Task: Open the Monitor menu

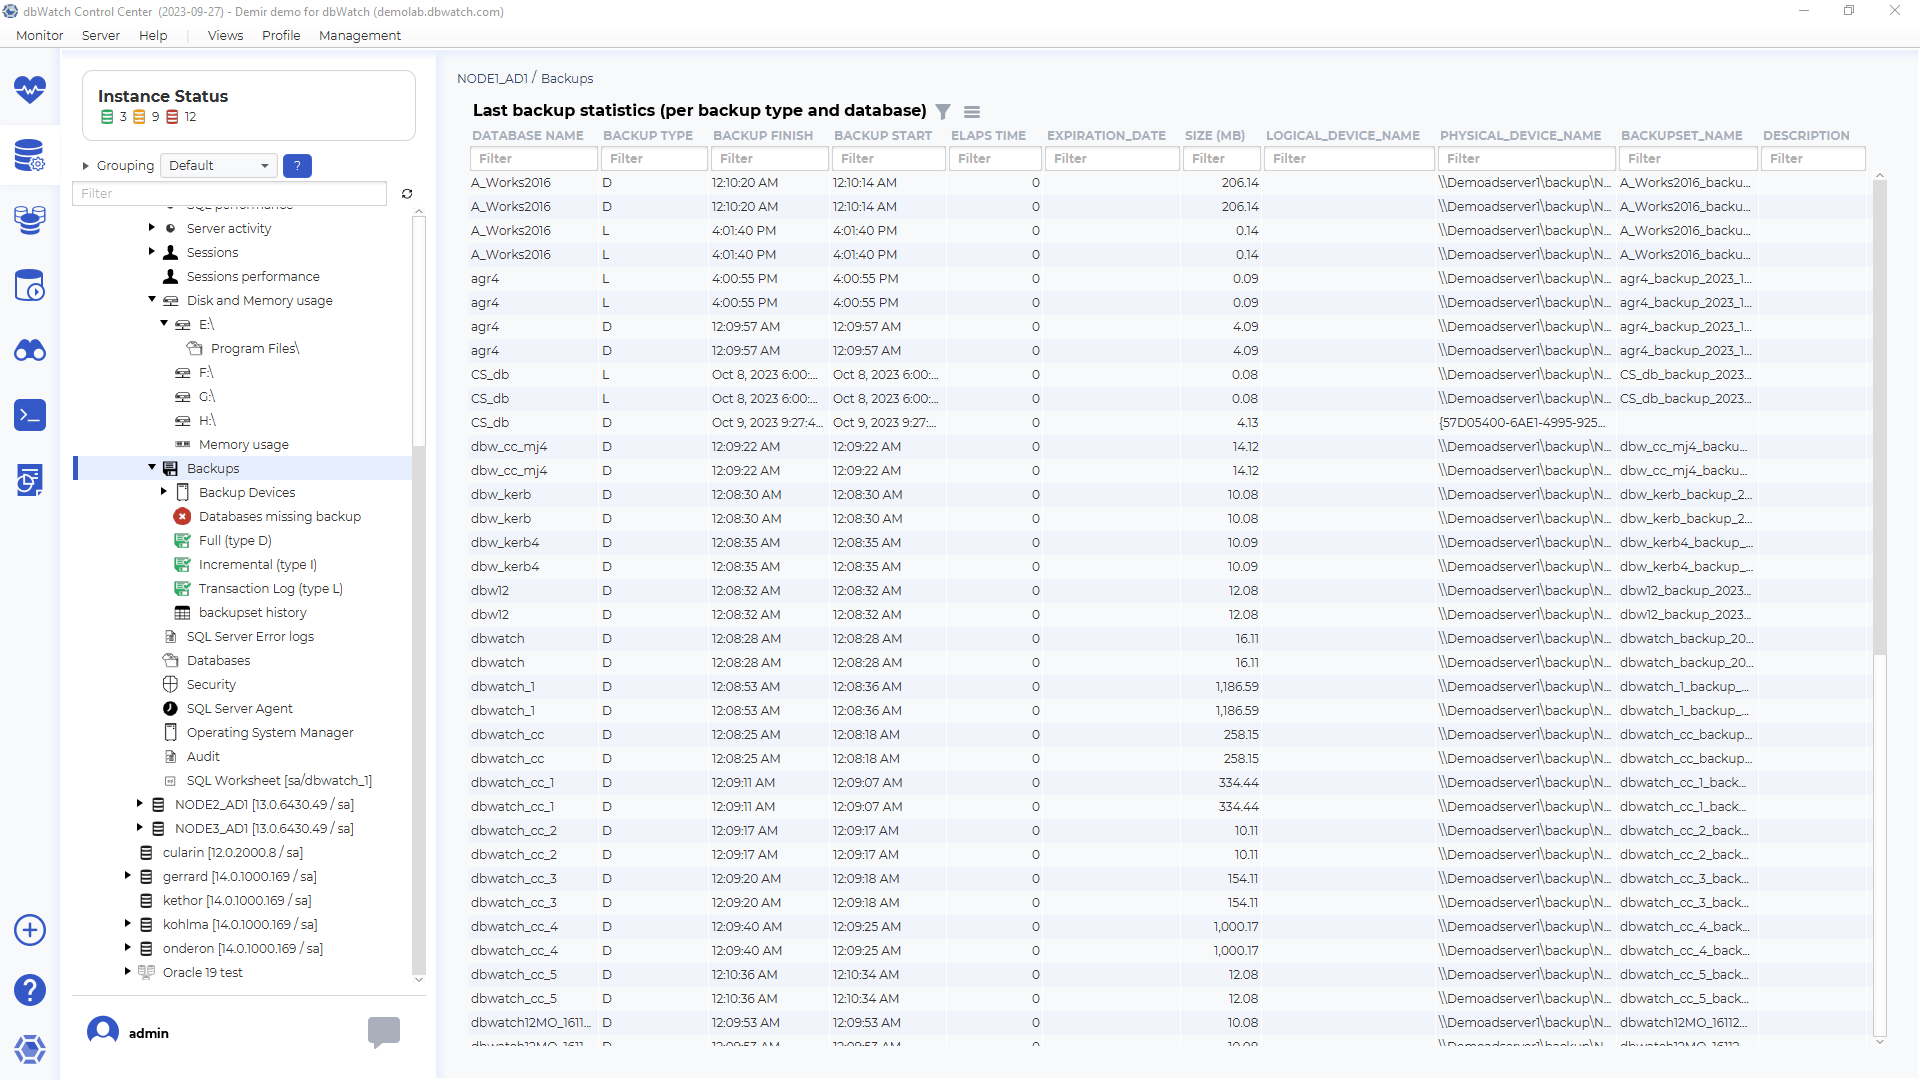Action: point(39,35)
